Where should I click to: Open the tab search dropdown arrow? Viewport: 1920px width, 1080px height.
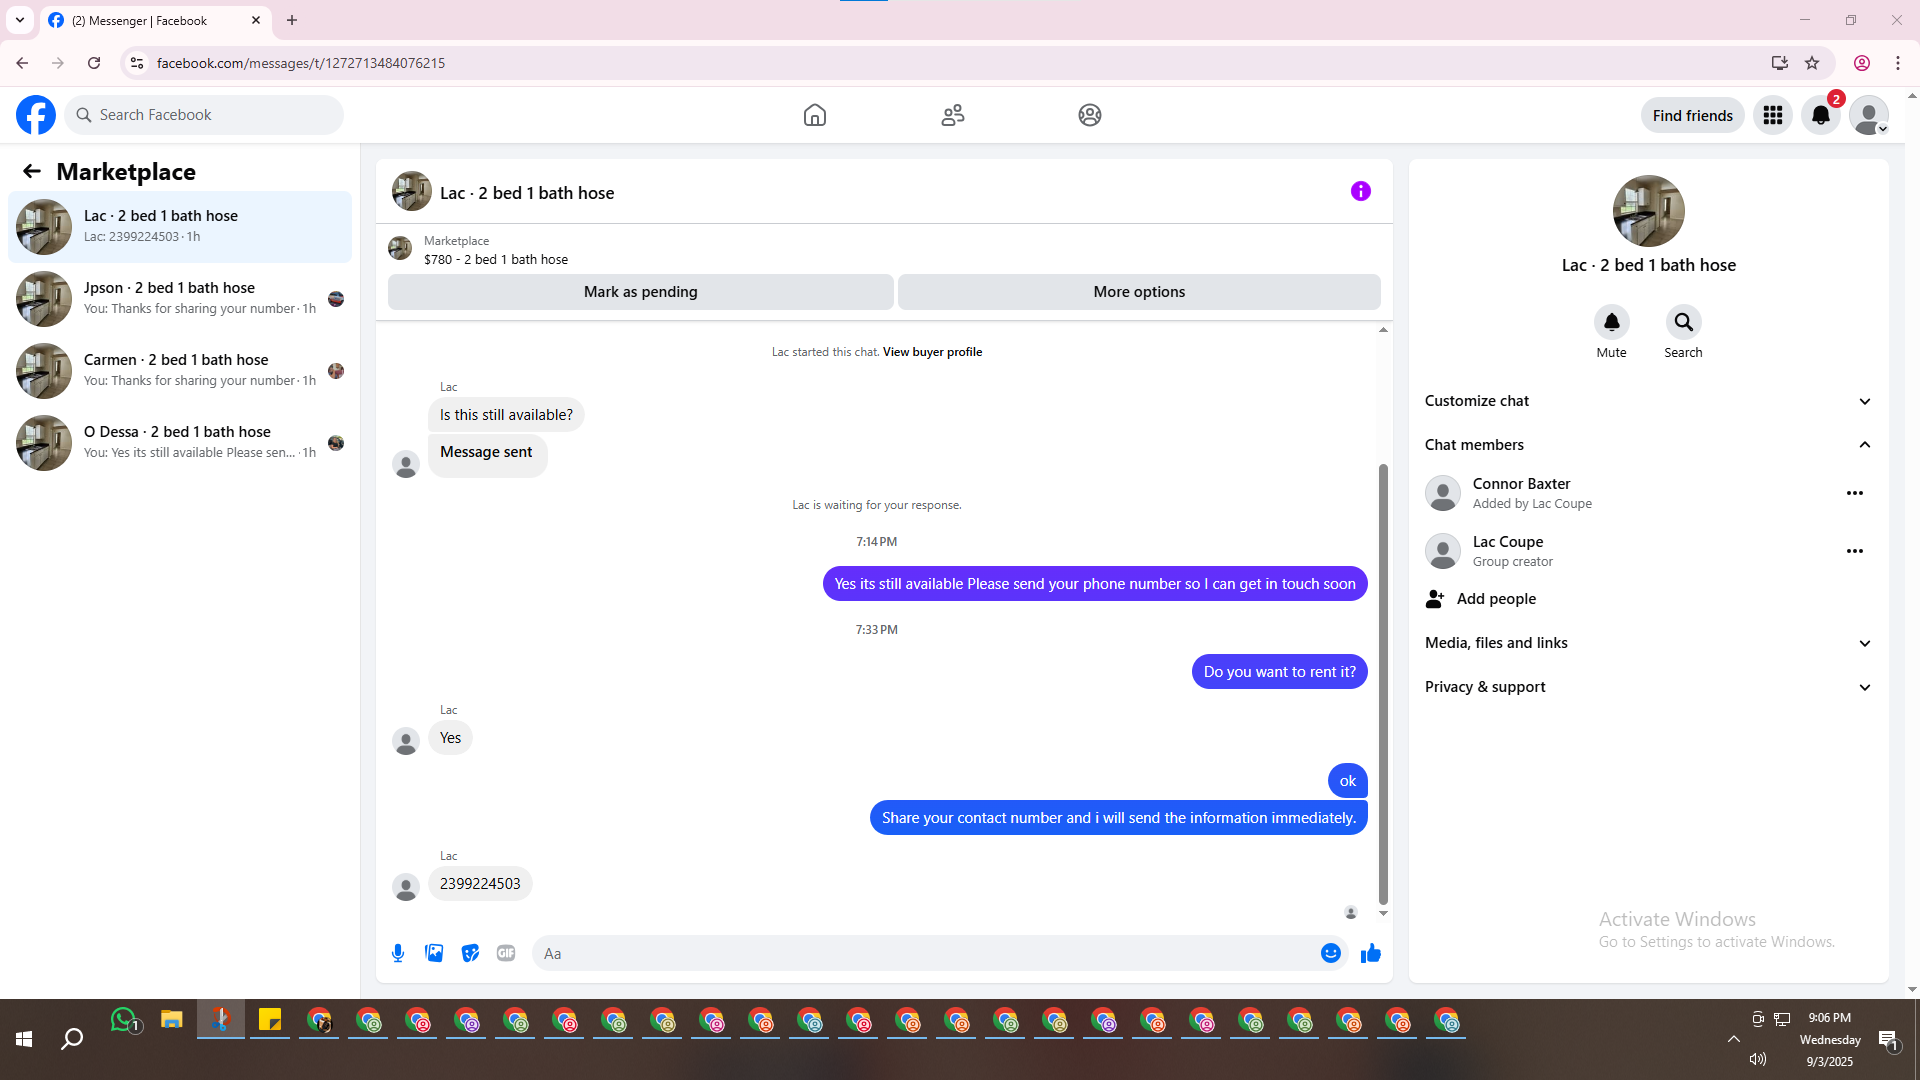tap(20, 20)
